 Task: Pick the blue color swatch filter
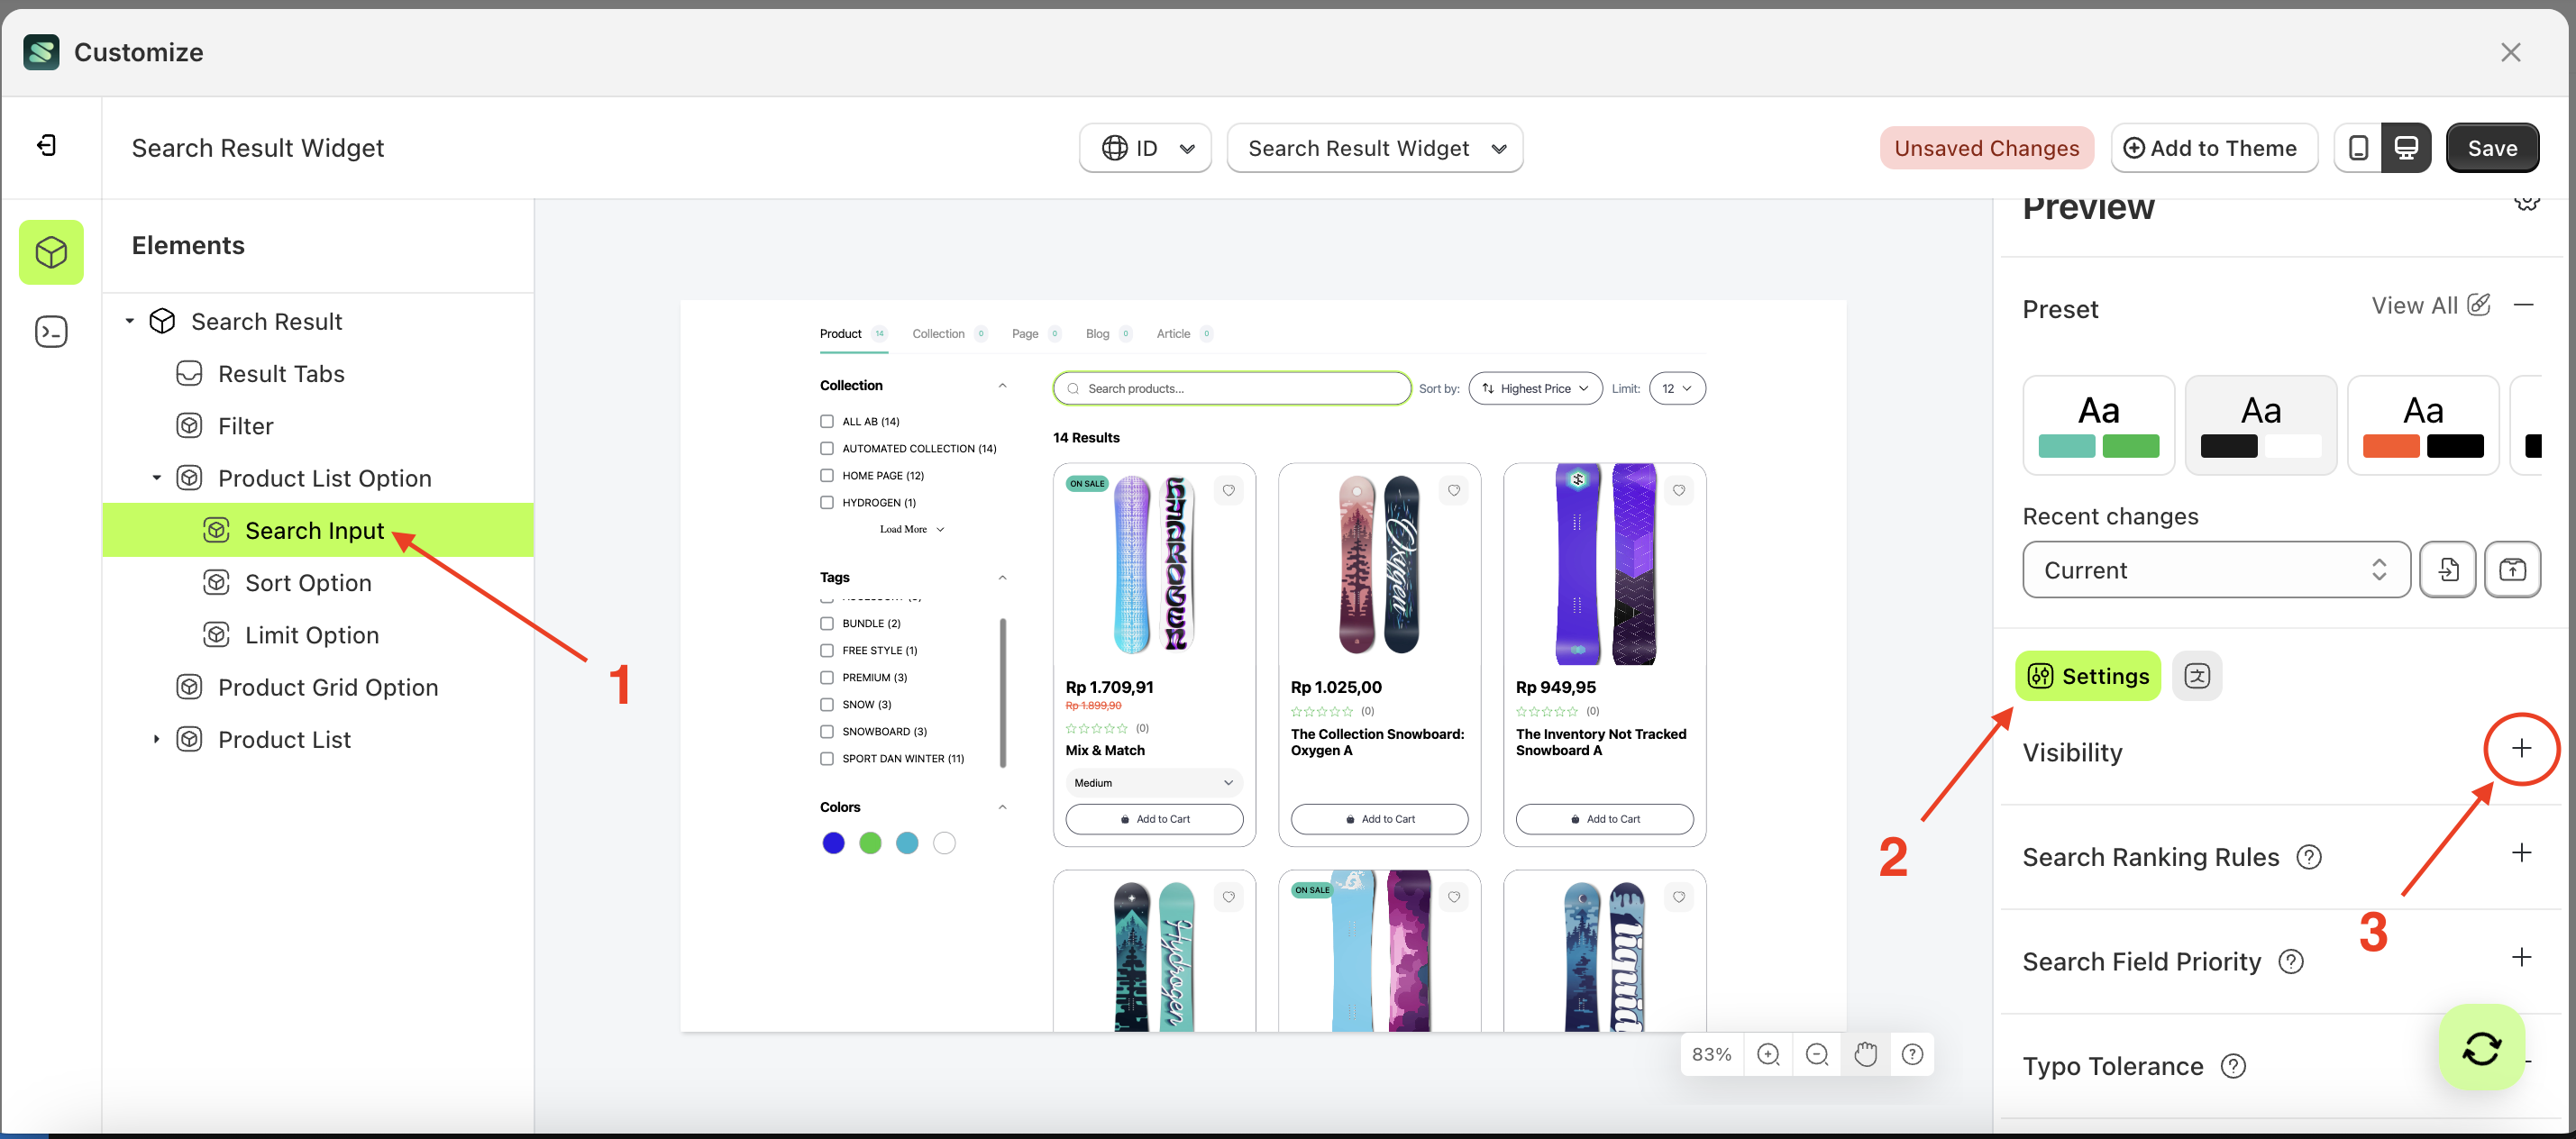coord(832,843)
